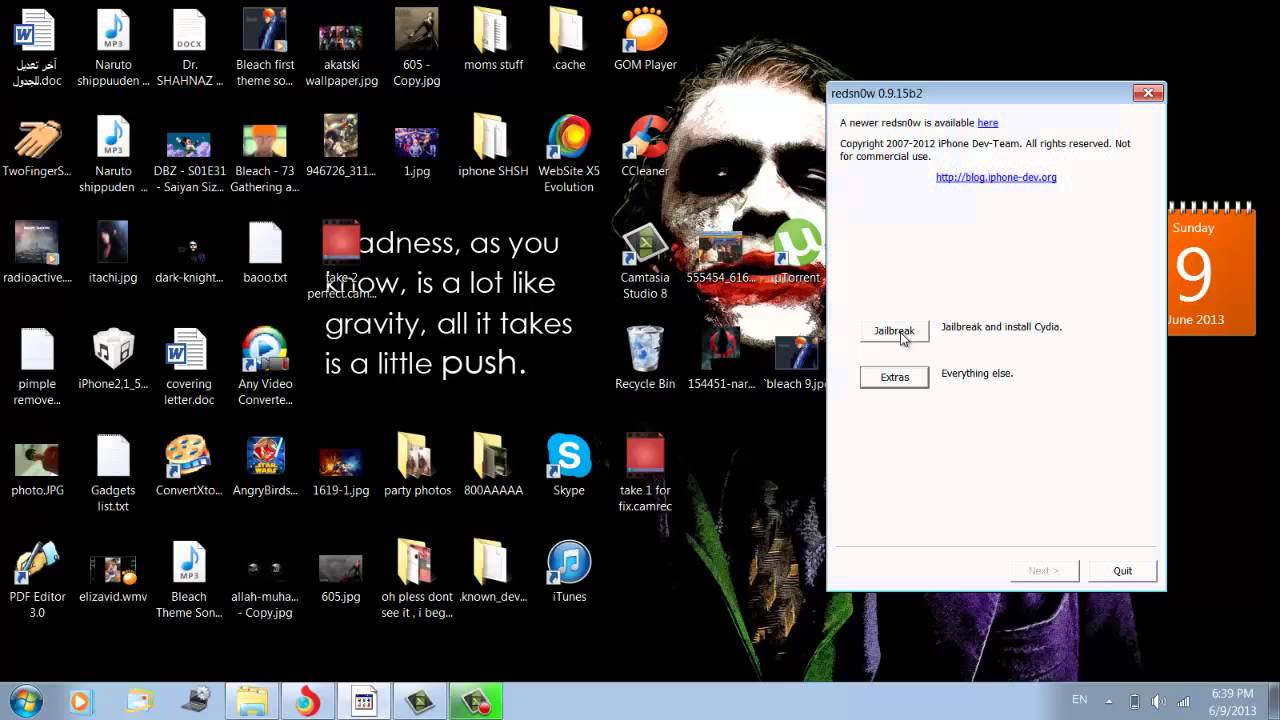The height and width of the screenshot is (720, 1280).
Task: Select the 'party photos' folder
Action: pos(417,464)
